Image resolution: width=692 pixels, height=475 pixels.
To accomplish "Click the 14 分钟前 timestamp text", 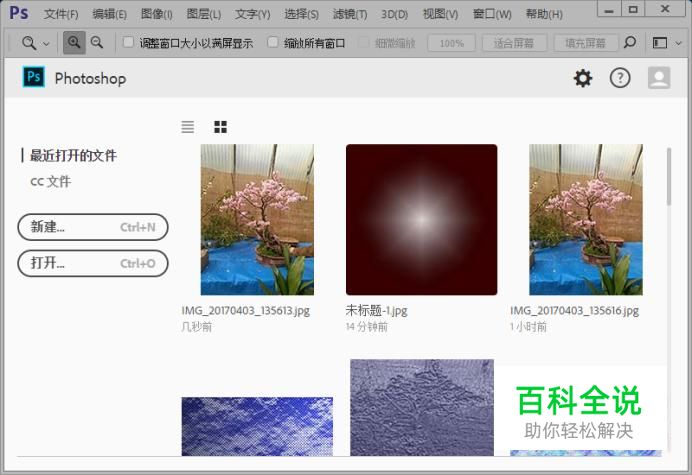I will [x=367, y=327].
